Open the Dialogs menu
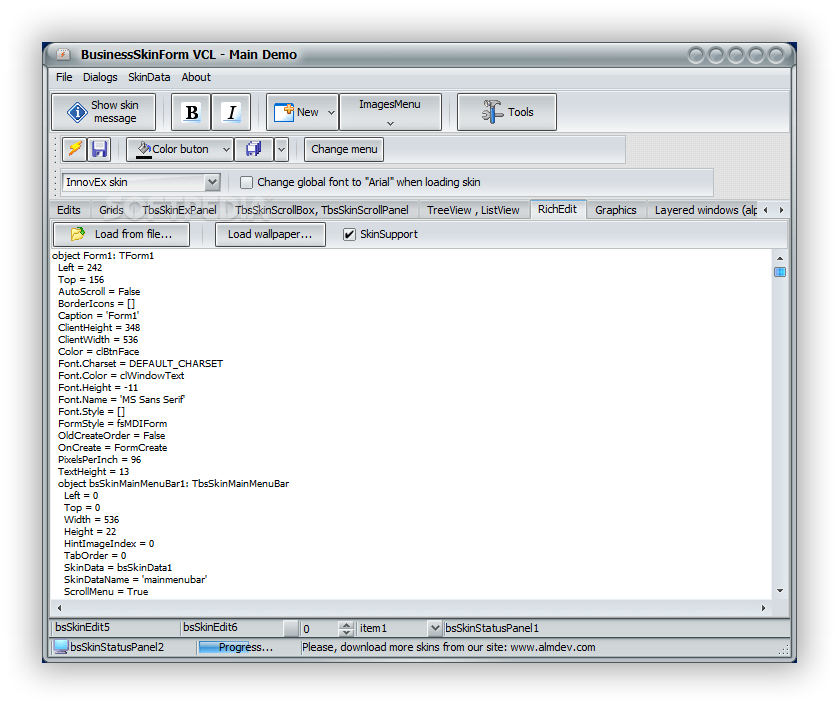 100,77
